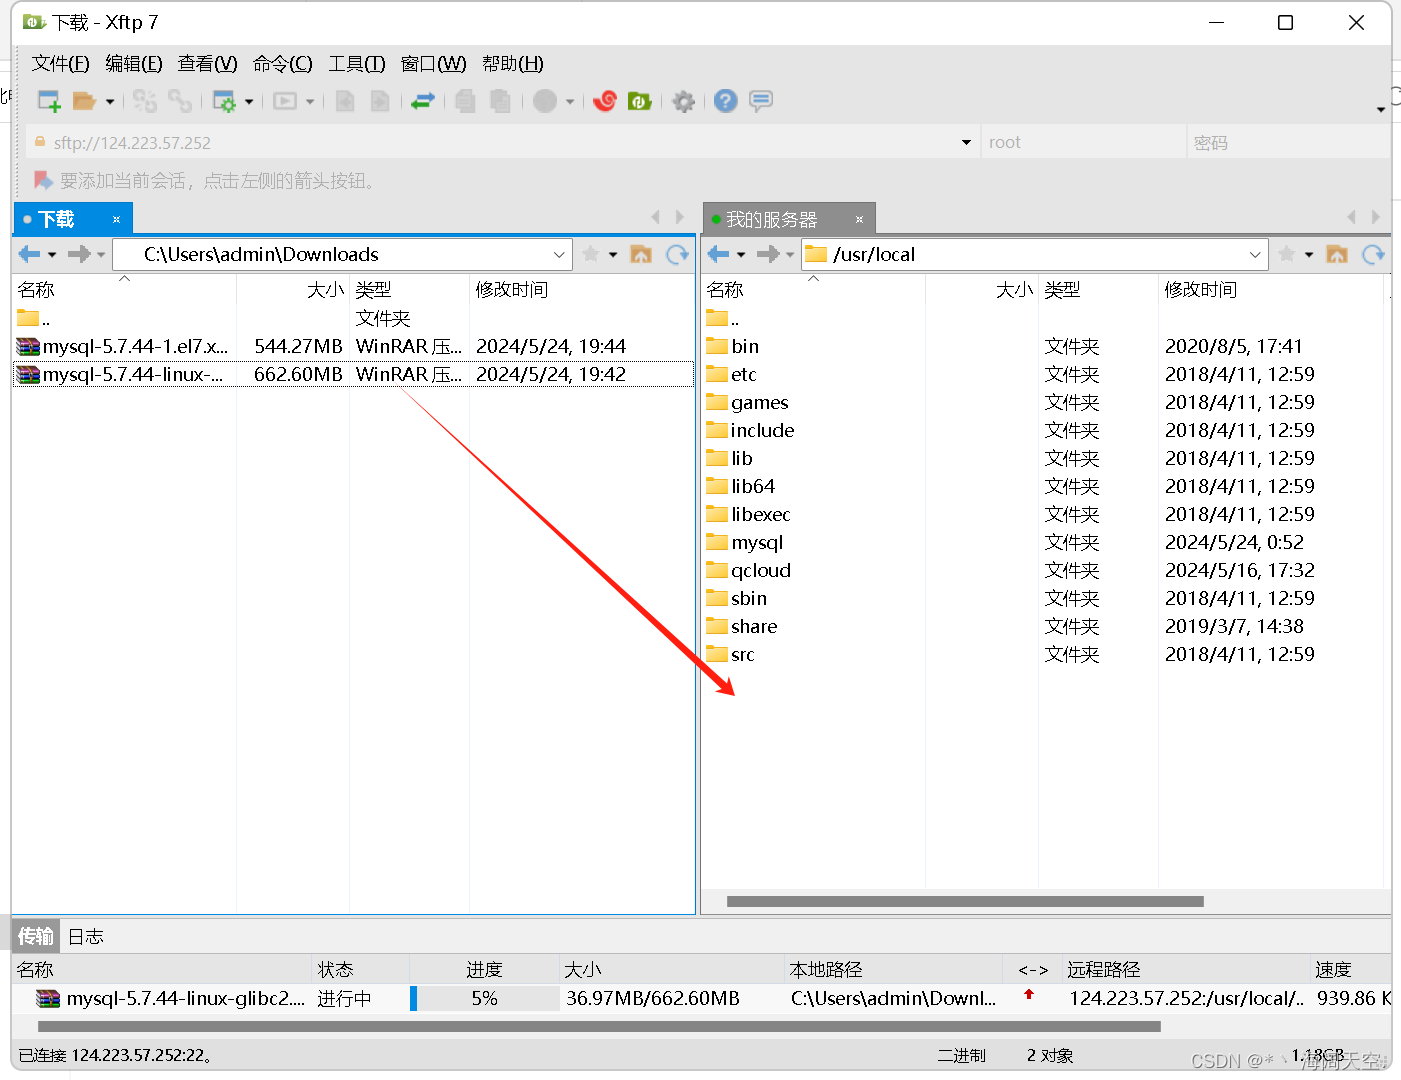
Task: Close the 下载 local tab
Action: tap(116, 219)
